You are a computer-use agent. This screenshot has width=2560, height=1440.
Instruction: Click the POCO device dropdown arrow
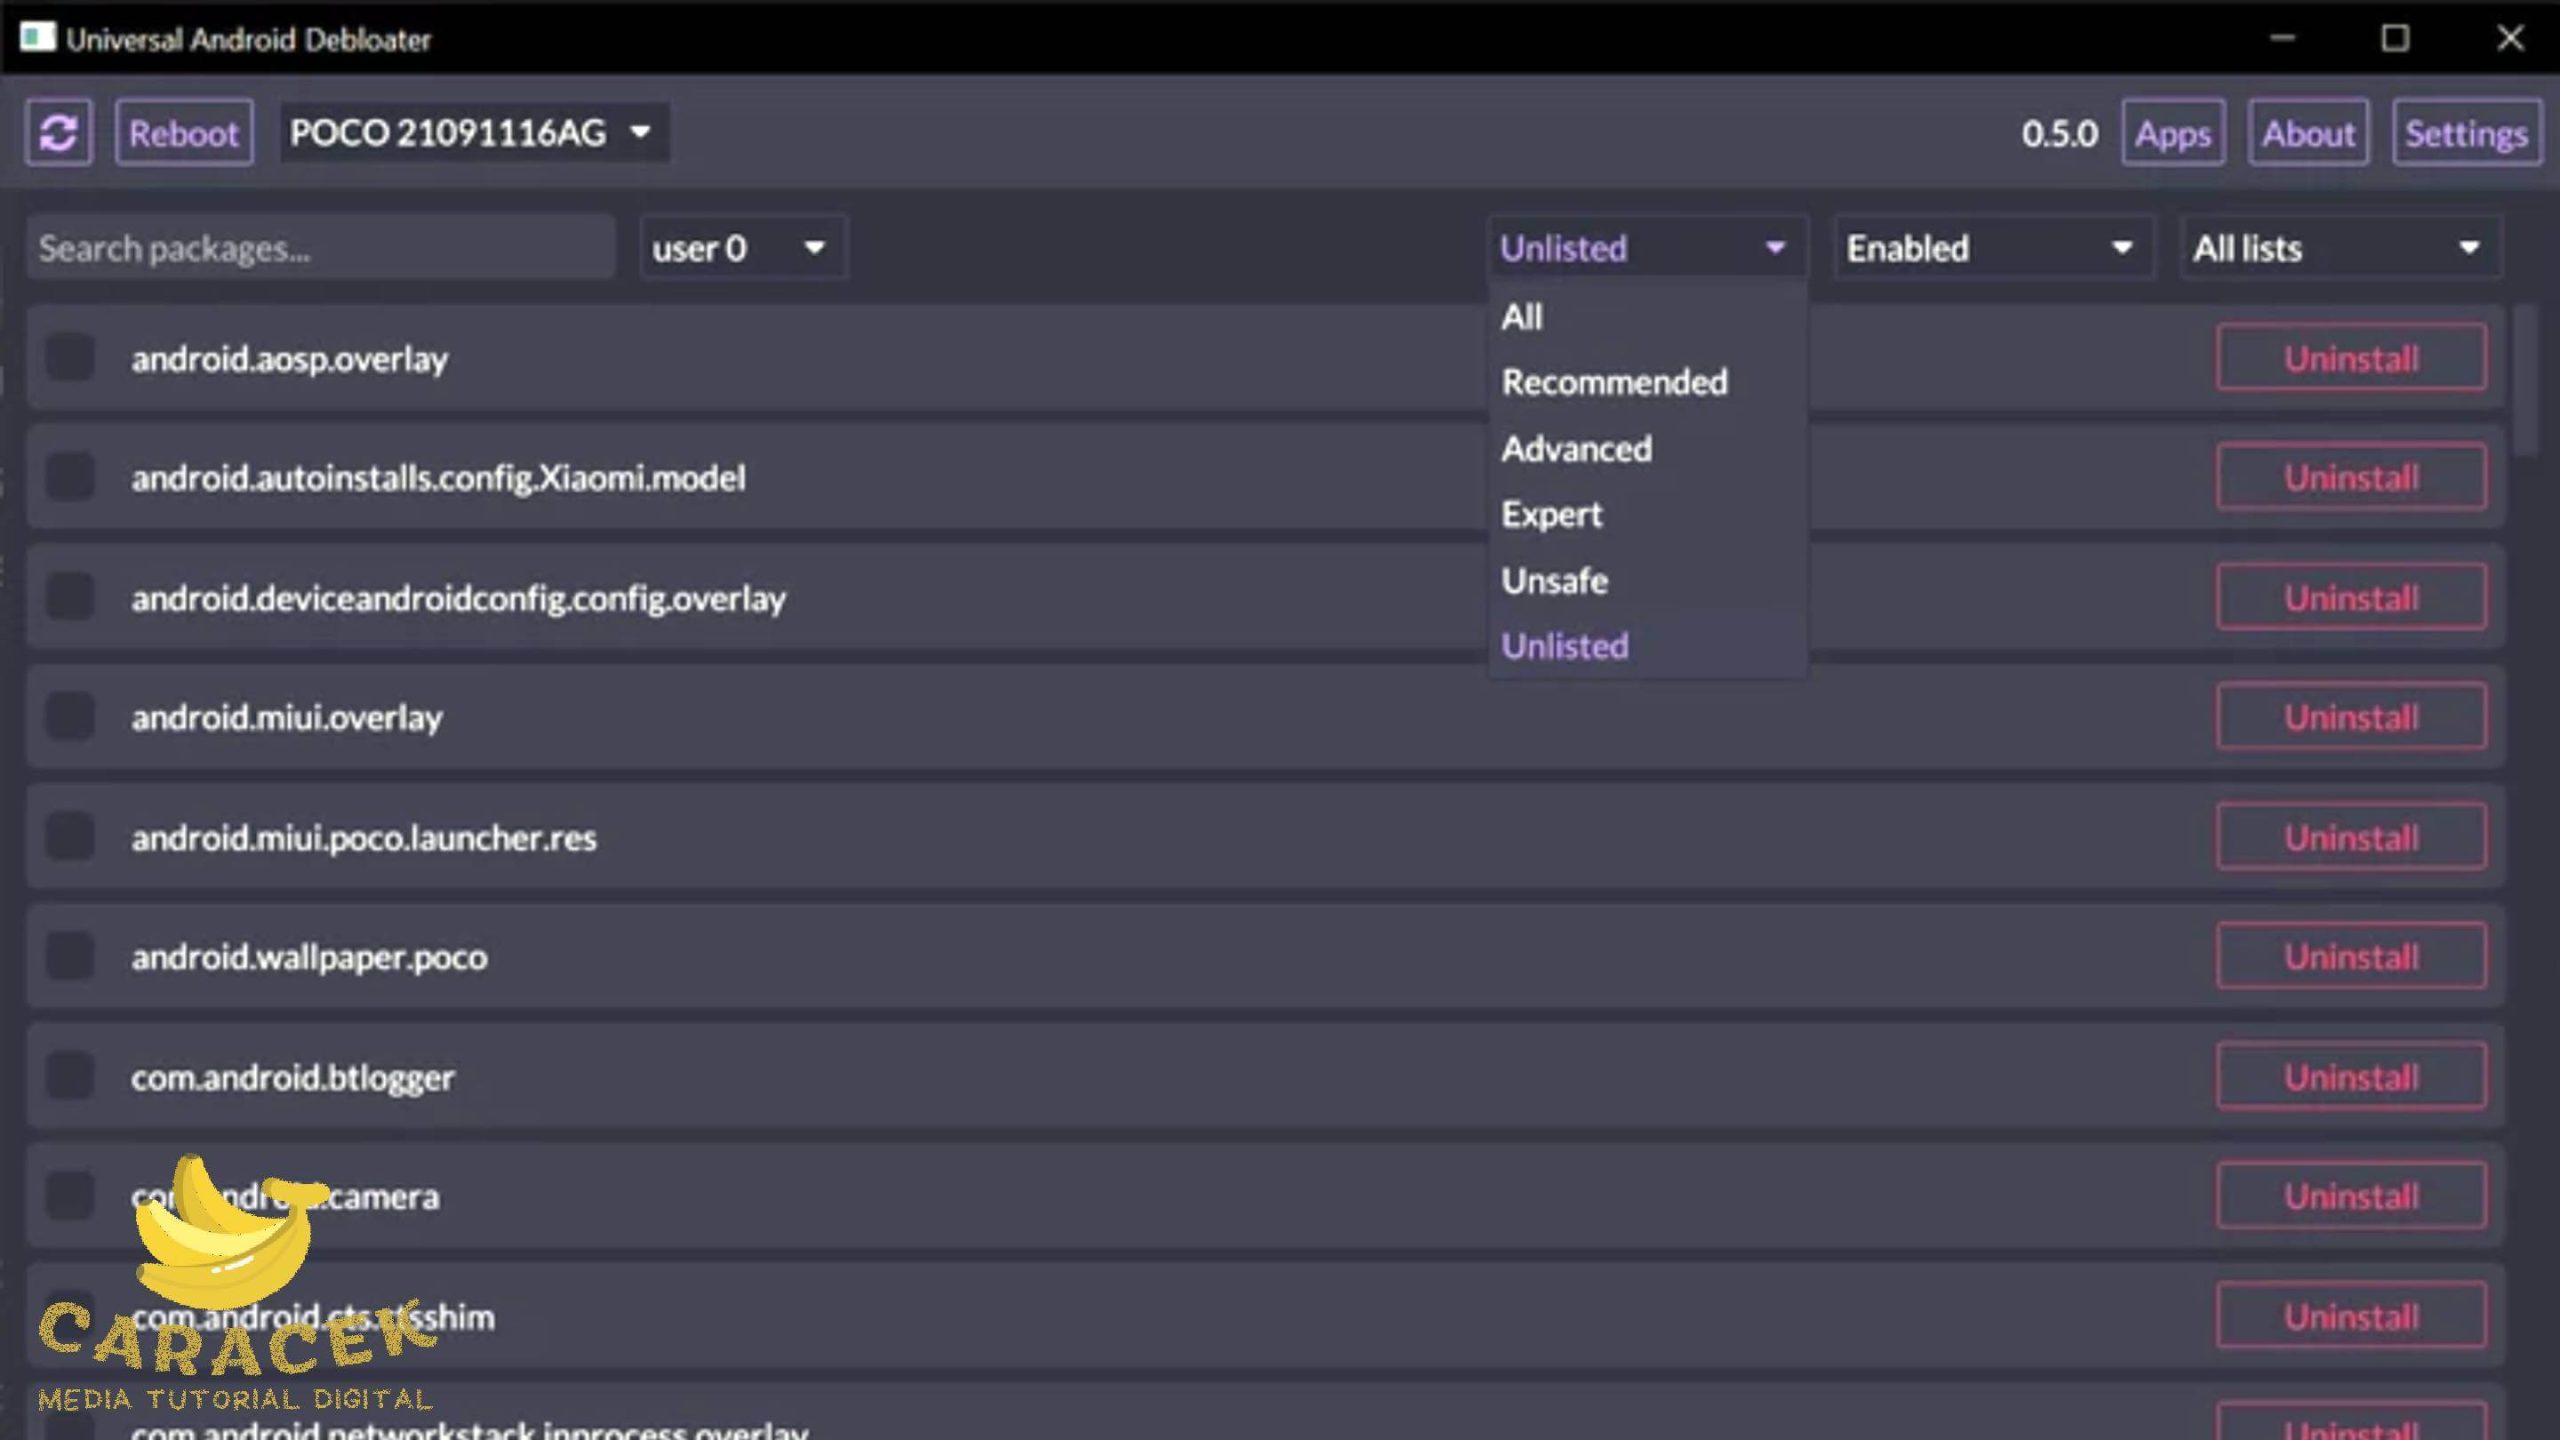pos(641,132)
